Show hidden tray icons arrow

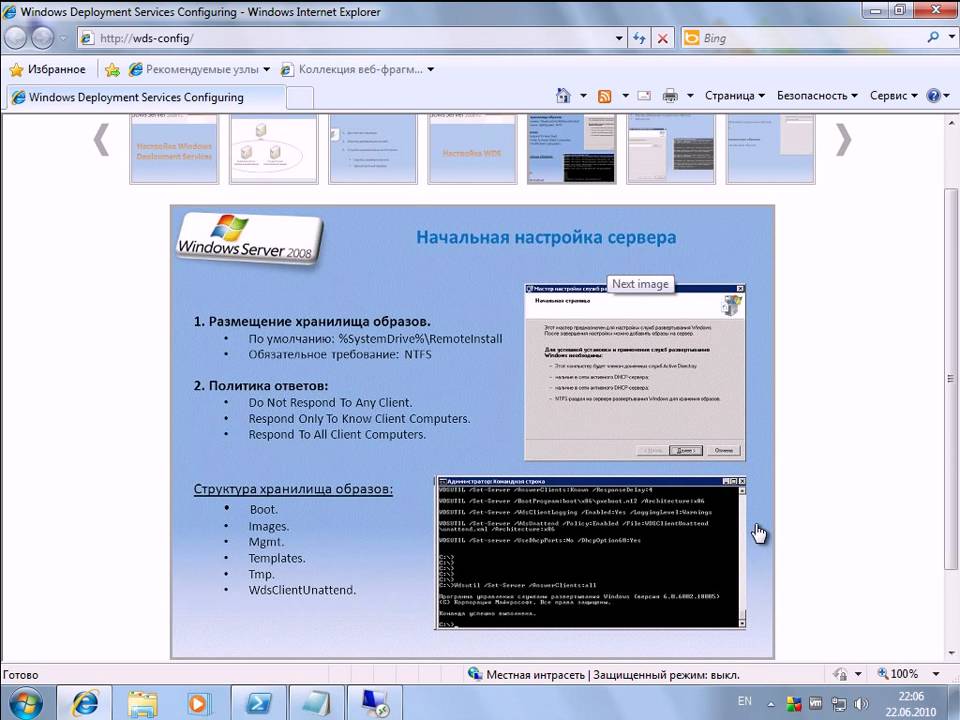click(771, 704)
